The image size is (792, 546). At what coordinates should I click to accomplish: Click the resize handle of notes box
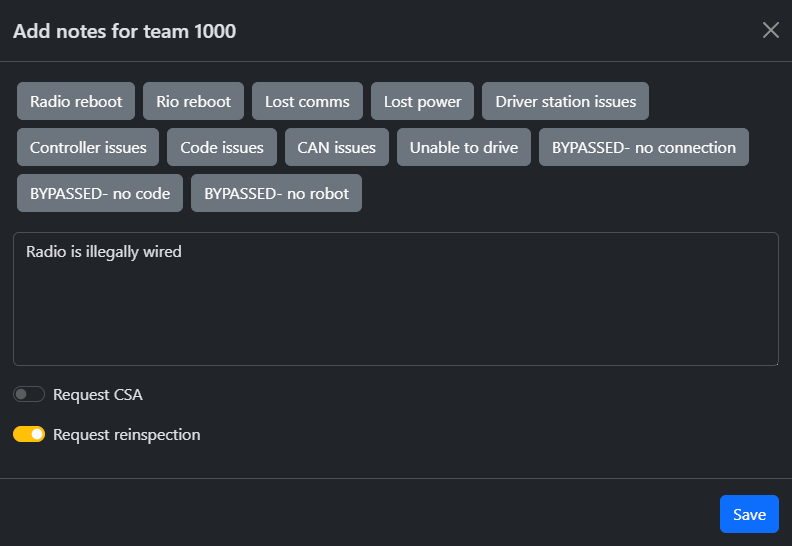(x=773, y=360)
